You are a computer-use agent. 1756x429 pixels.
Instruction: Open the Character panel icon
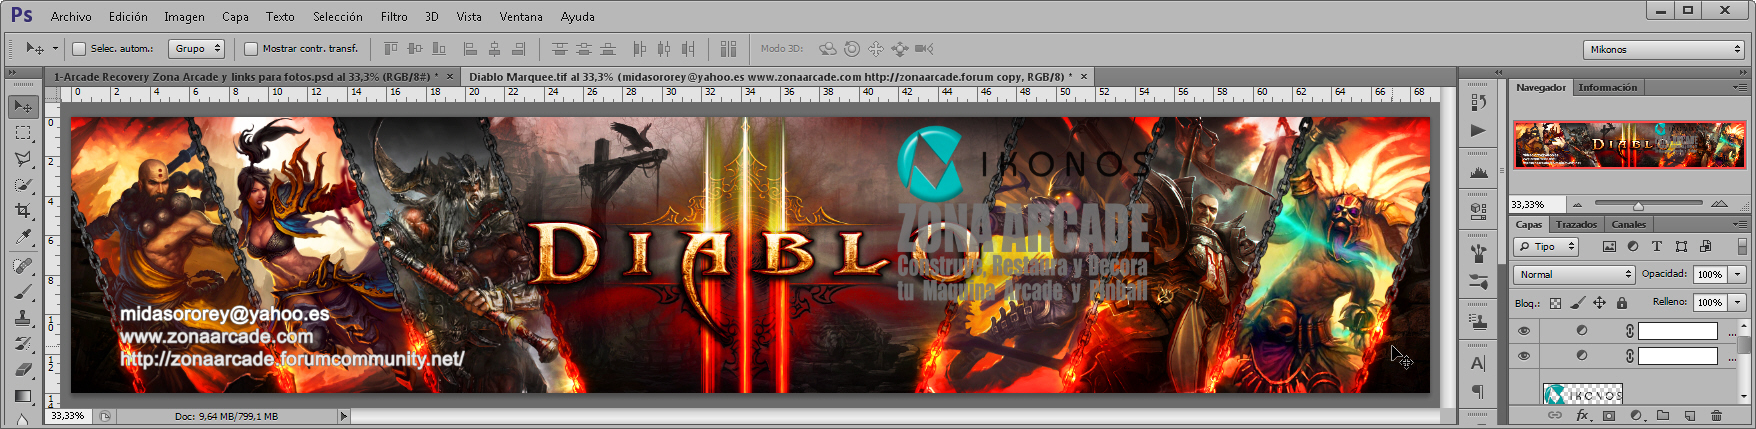(1479, 363)
